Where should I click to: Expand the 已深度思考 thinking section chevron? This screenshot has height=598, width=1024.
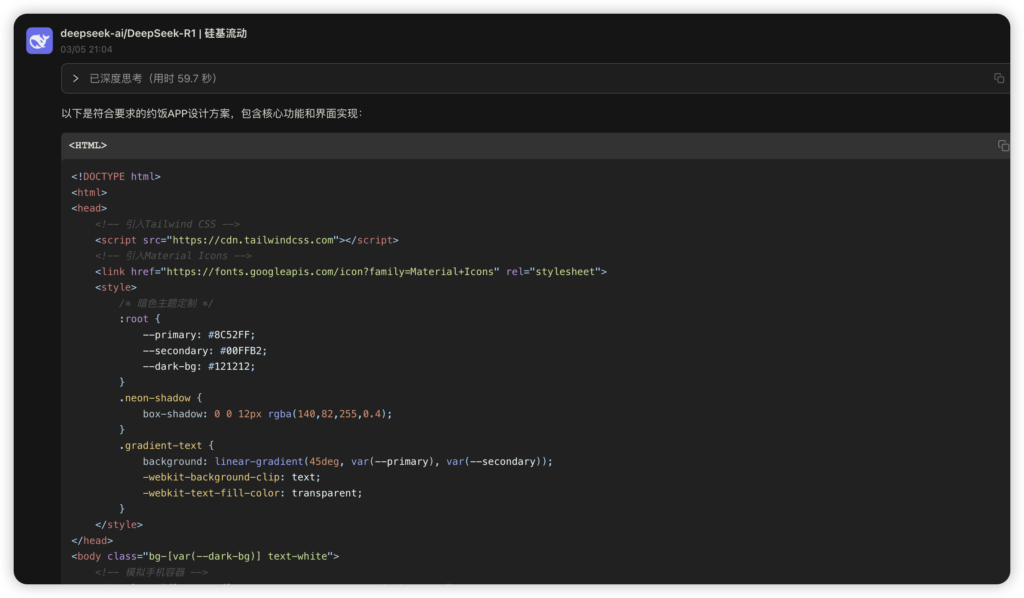[76, 78]
